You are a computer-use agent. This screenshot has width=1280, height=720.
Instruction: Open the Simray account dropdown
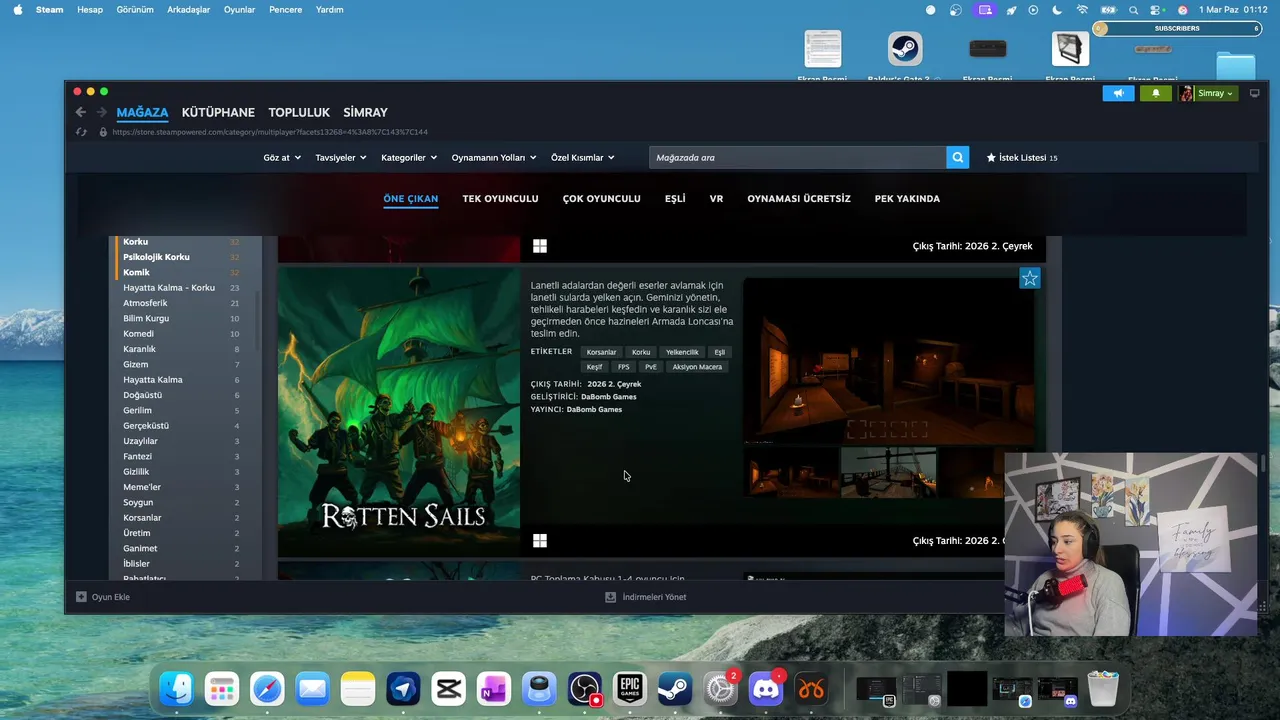coord(1216,93)
